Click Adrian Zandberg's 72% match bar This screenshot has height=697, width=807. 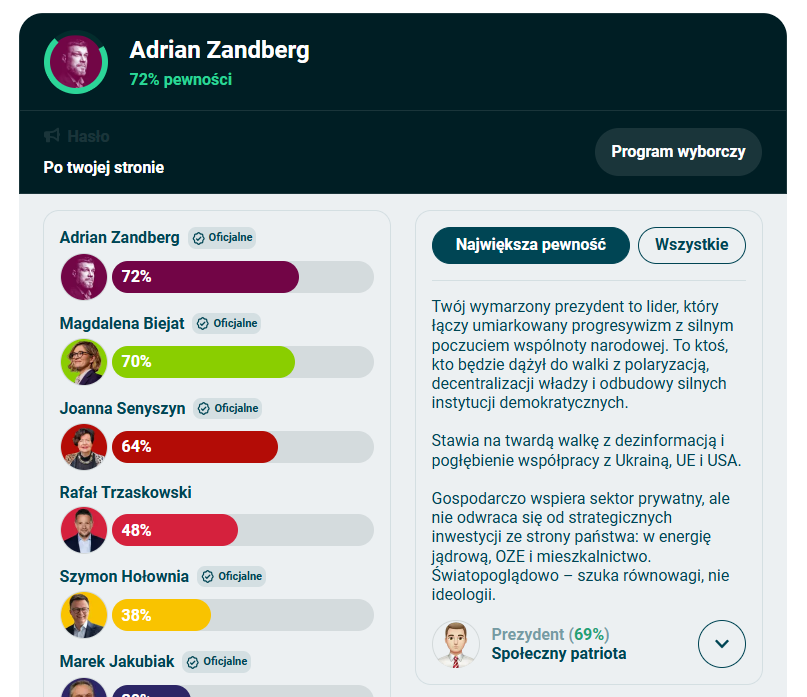point(205,277)
